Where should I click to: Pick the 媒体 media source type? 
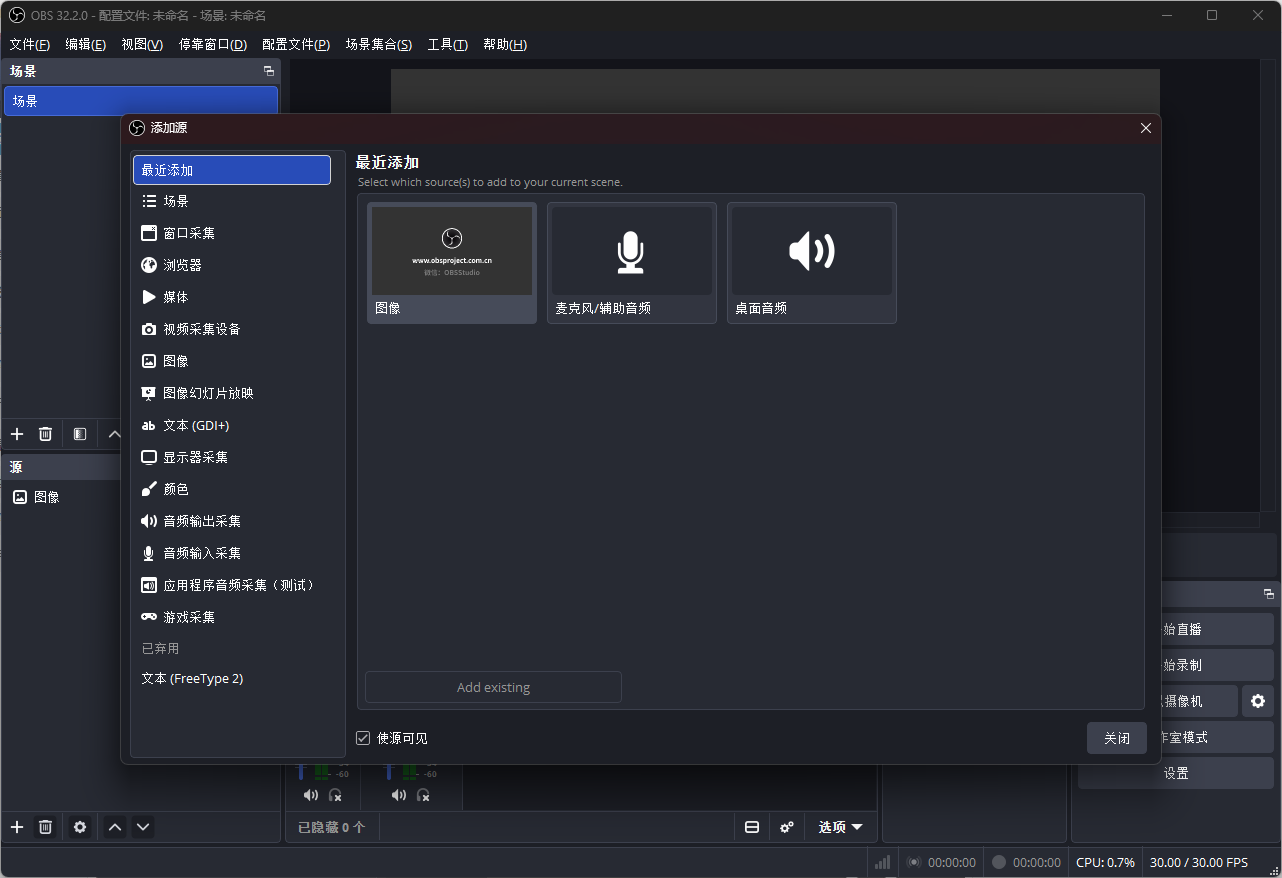pyautogui.click(x=232, y=297)
